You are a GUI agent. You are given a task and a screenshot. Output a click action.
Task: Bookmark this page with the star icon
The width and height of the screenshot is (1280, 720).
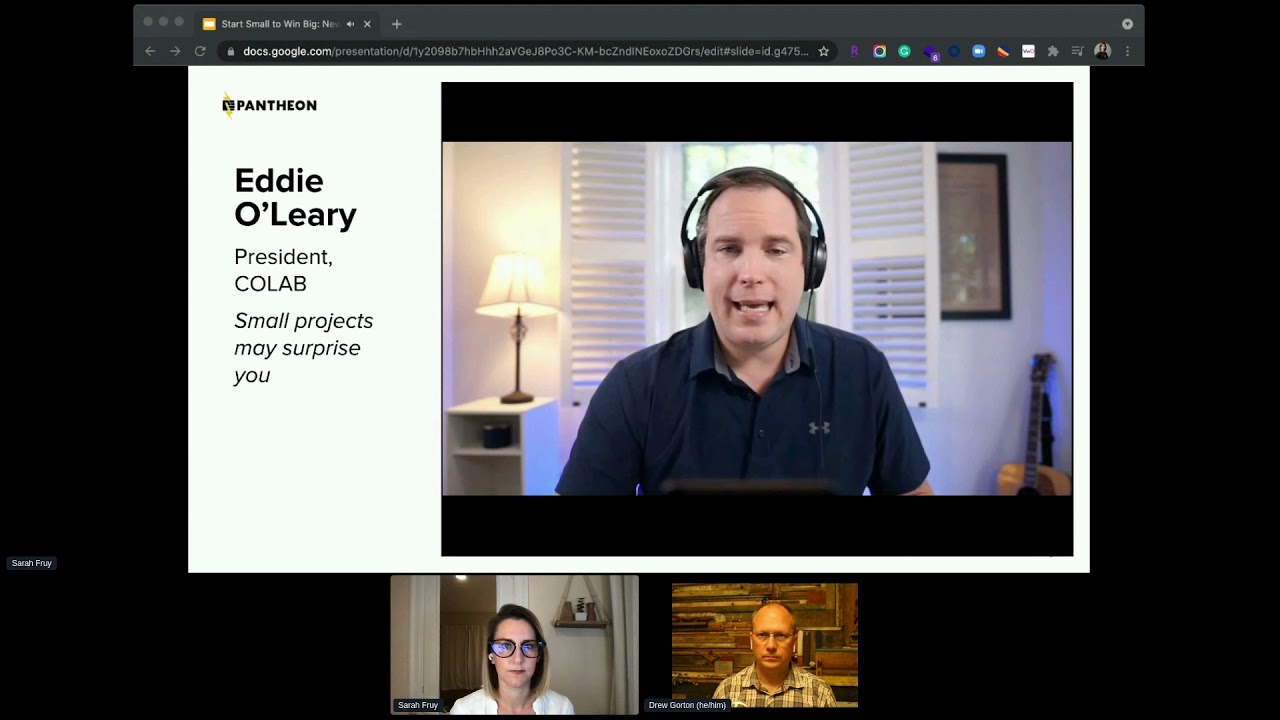824,51
